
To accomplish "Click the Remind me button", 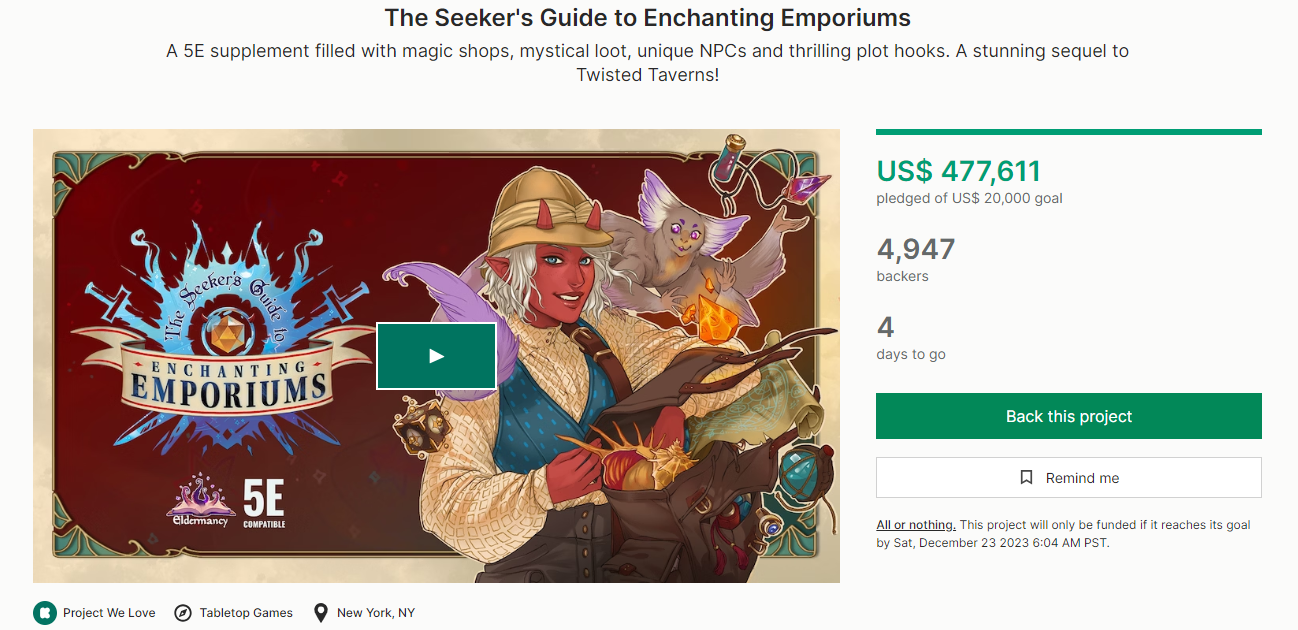I will click(1068, 478).
